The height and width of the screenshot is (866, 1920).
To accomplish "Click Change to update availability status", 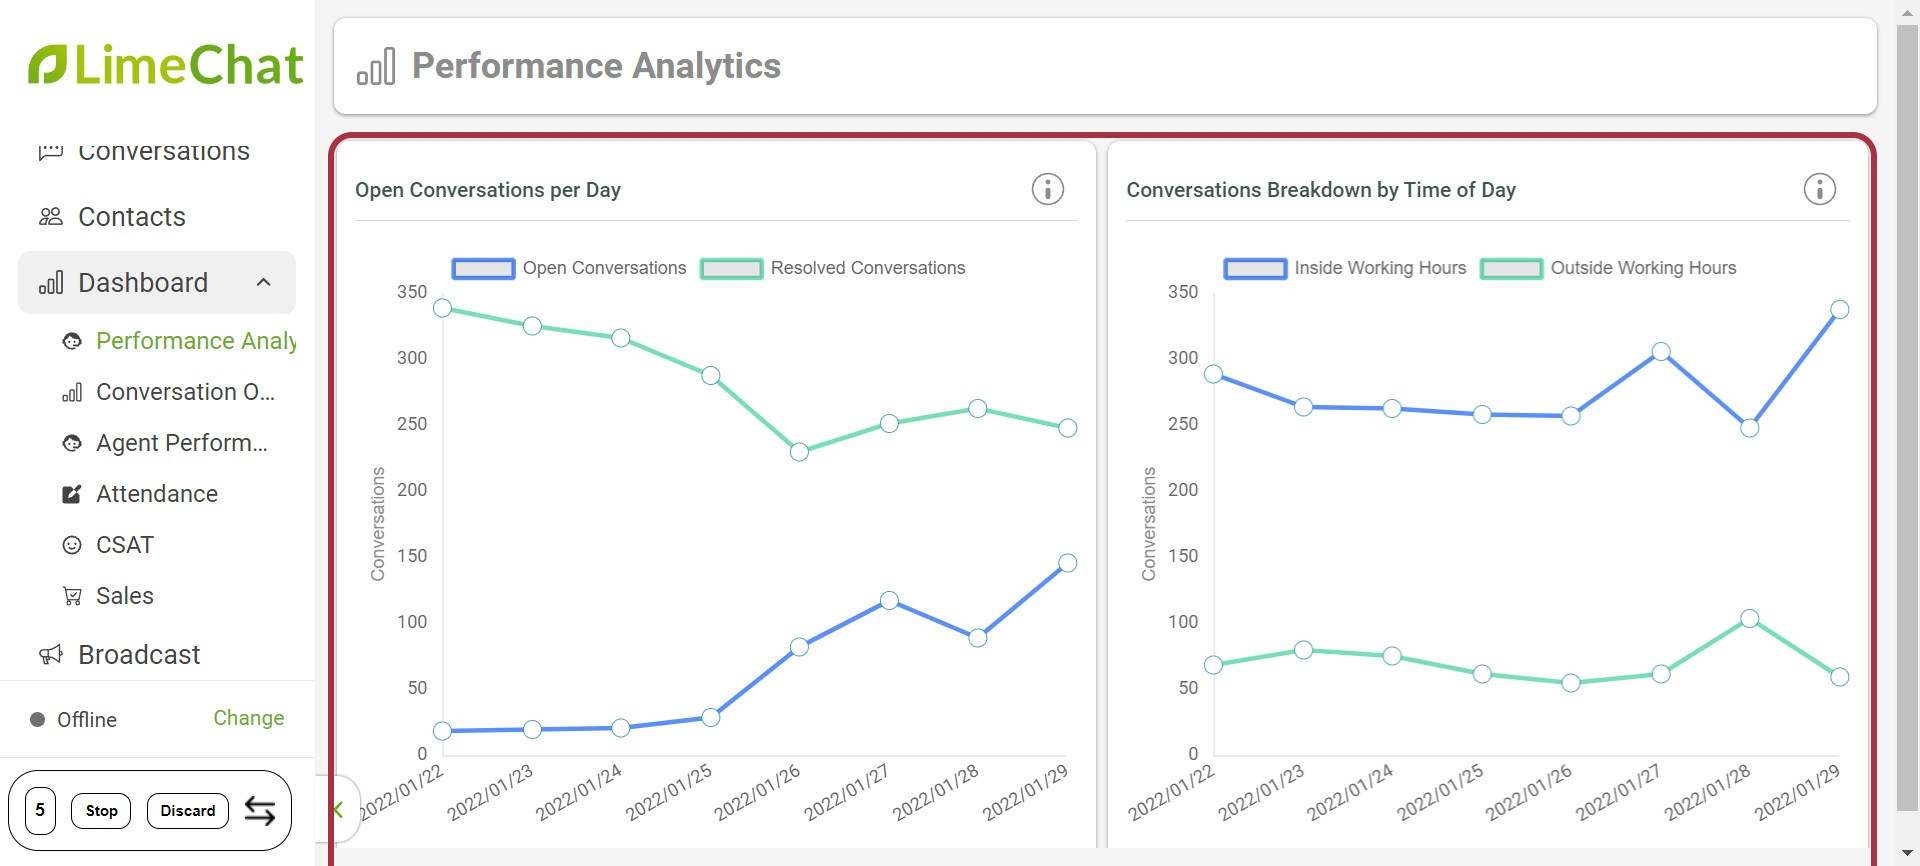I will point(249,718).
